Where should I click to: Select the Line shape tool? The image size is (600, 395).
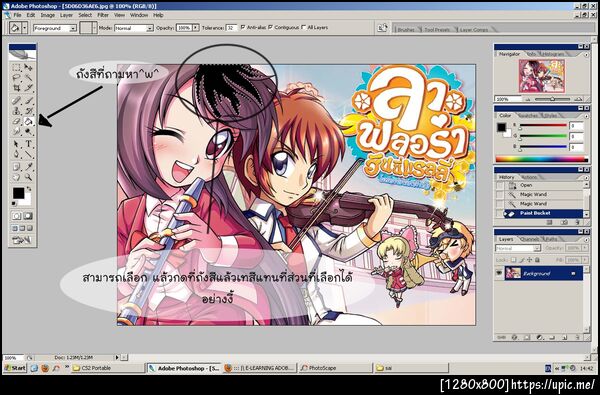28,155
